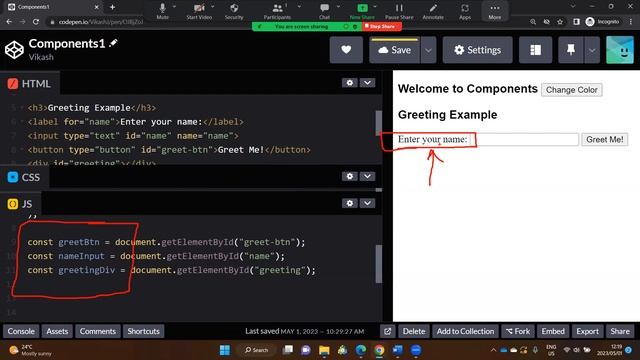
Task: Select the HTML editor tab
Action: [x=29, y=84]
